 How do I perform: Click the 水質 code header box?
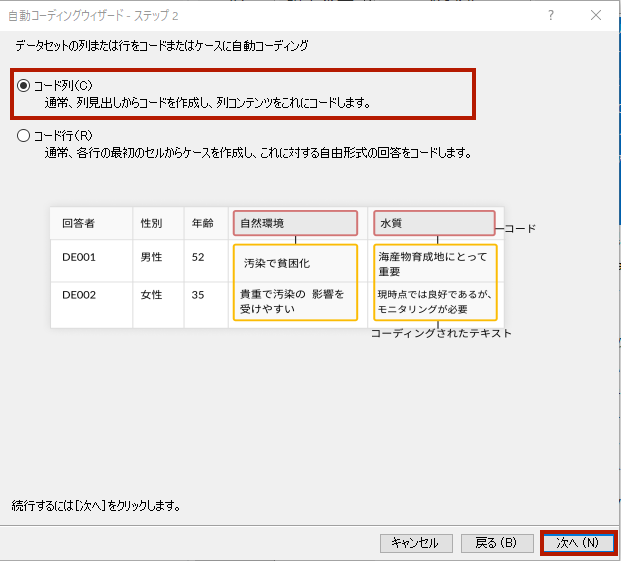[x=434, y=223]
